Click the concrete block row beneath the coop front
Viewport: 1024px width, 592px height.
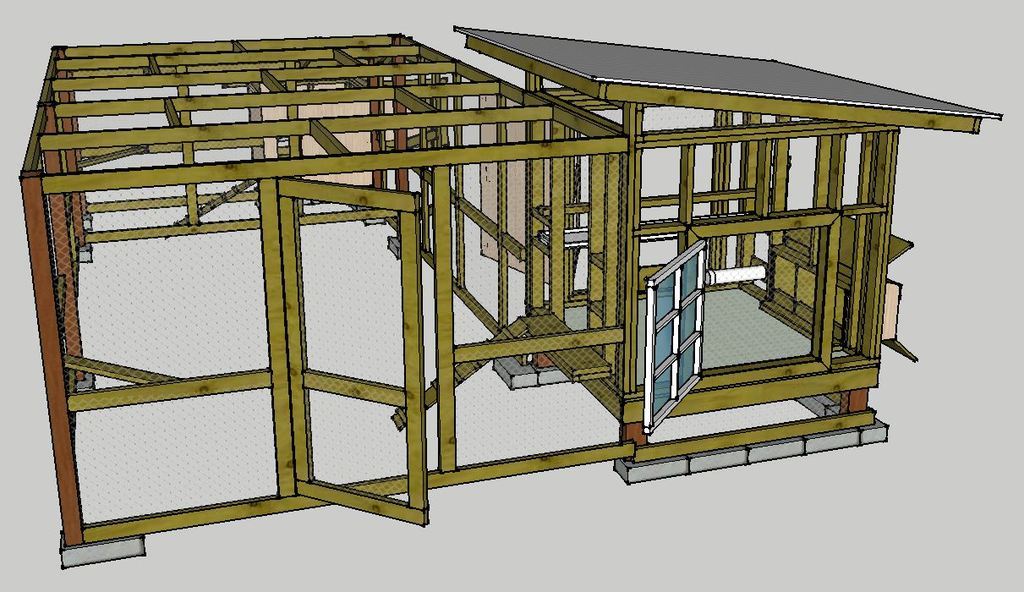(750, 453)
